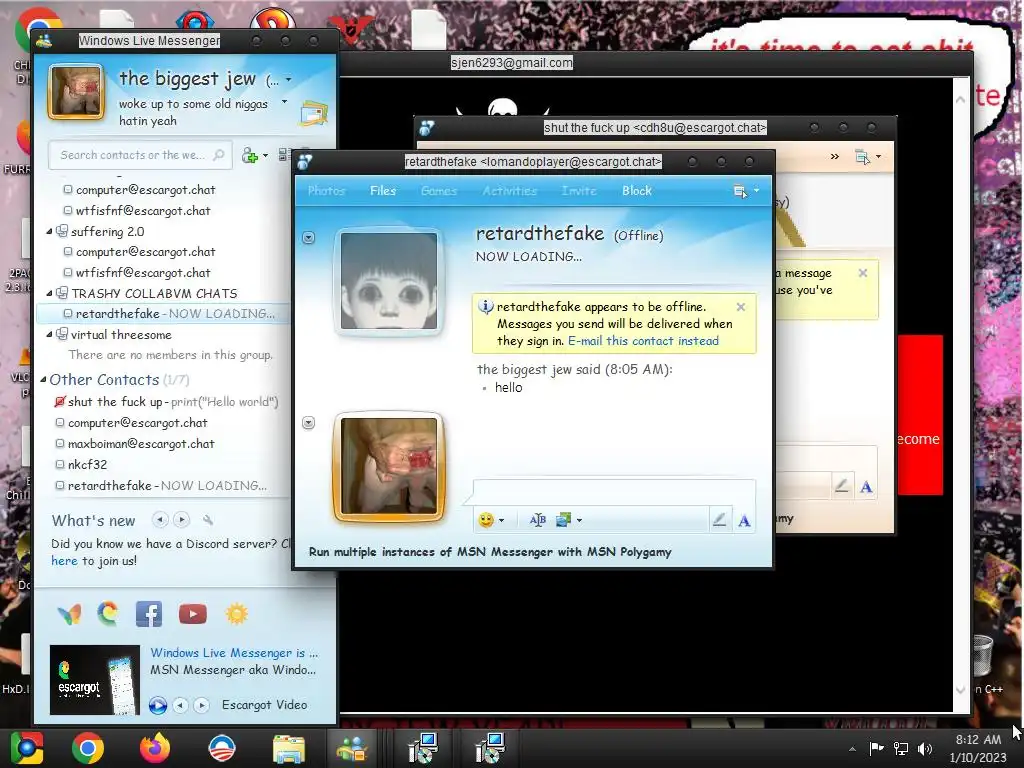Select maxboiman@escargot.chat contact

(x=141, y=444)
